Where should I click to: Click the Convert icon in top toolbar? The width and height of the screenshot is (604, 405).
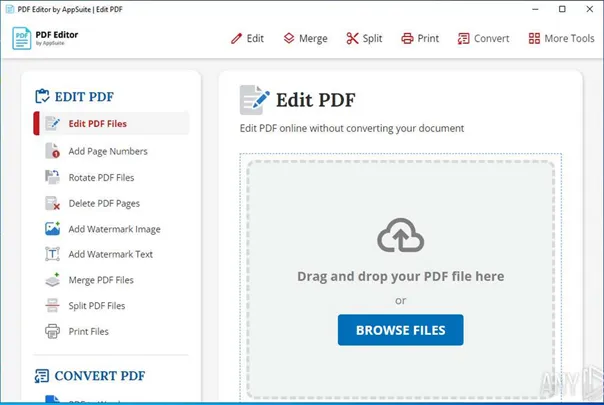pos(463,39)
